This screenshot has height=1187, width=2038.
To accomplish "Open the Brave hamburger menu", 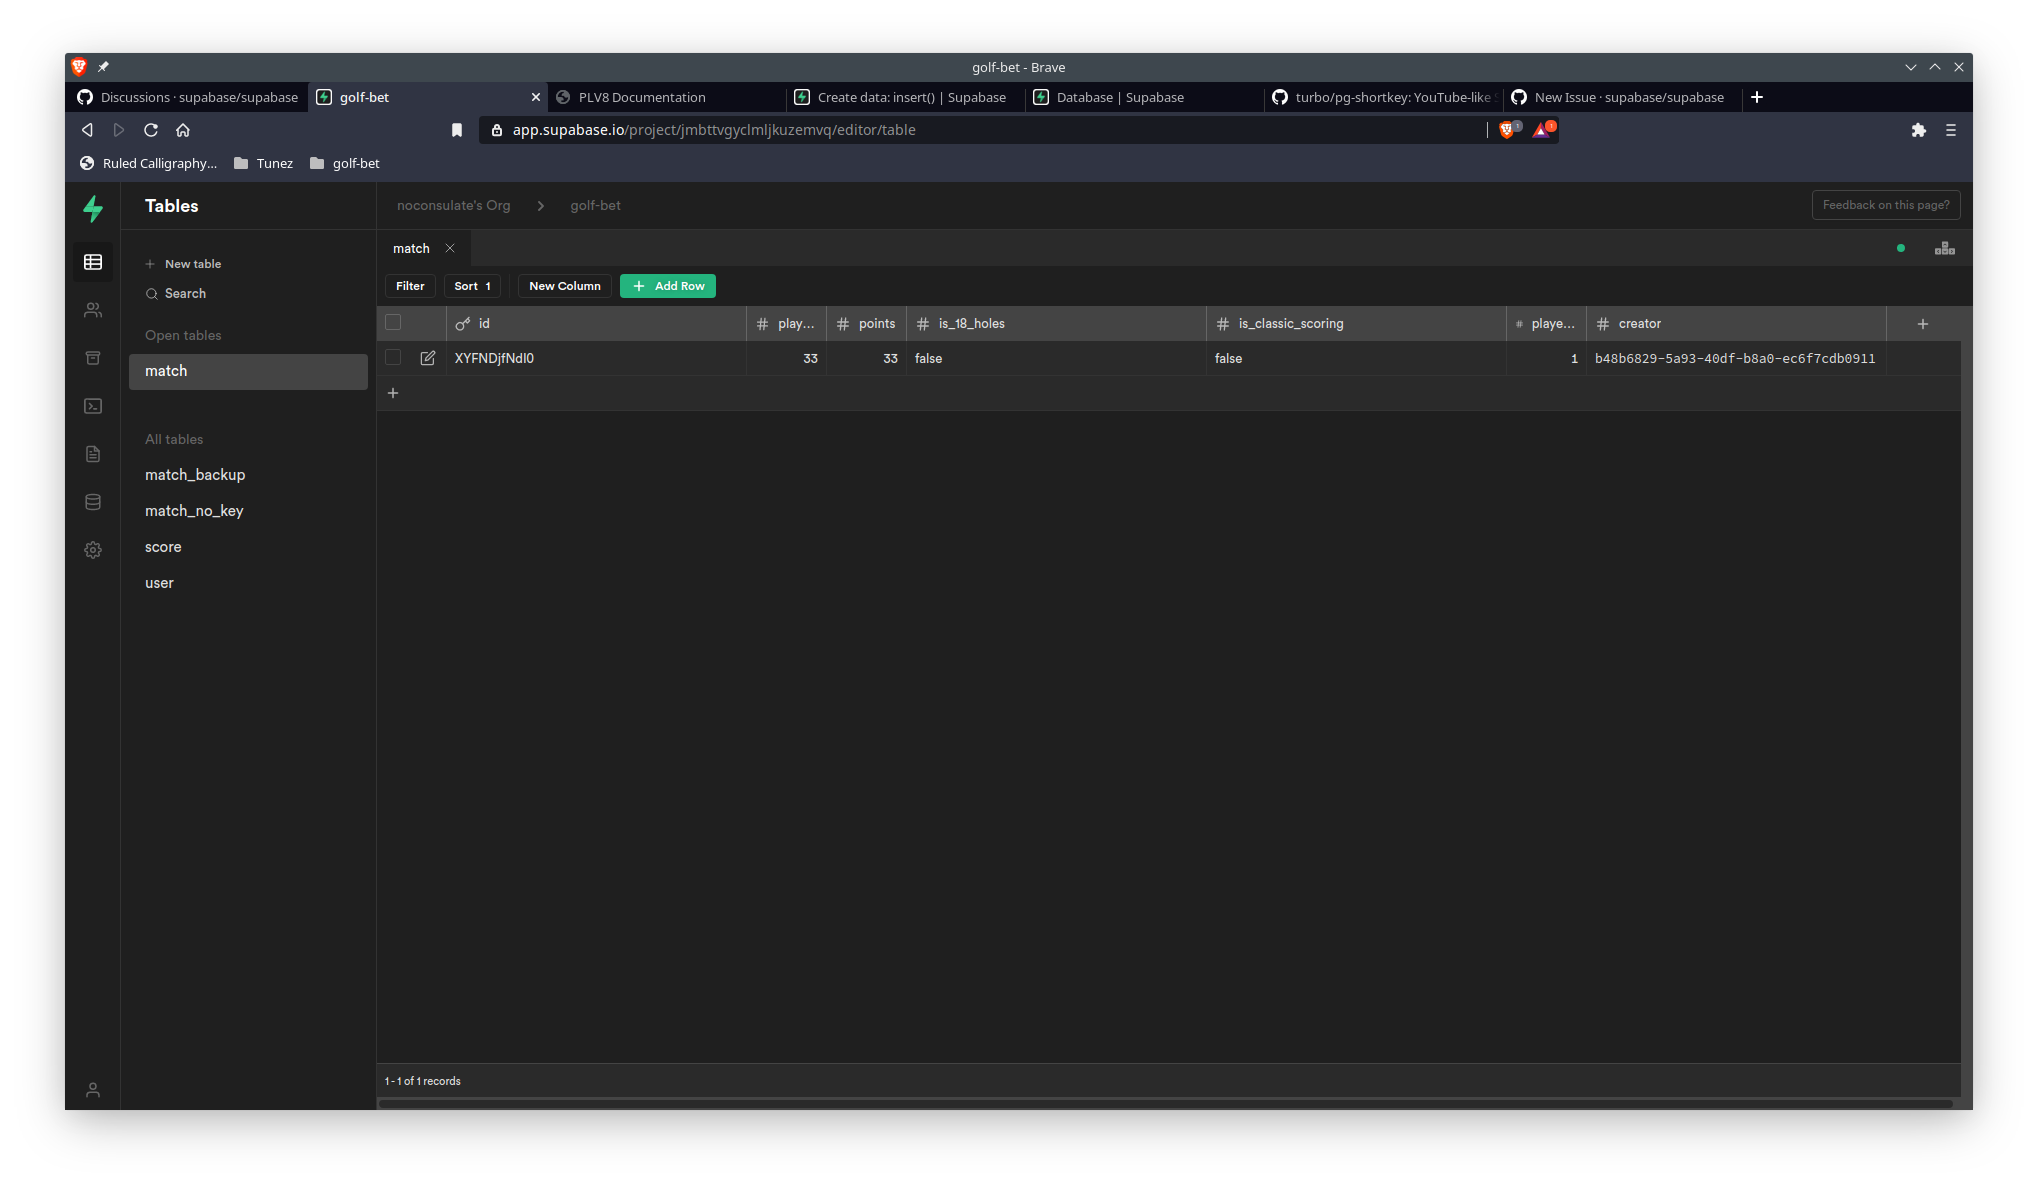I will coord(1950,130).
